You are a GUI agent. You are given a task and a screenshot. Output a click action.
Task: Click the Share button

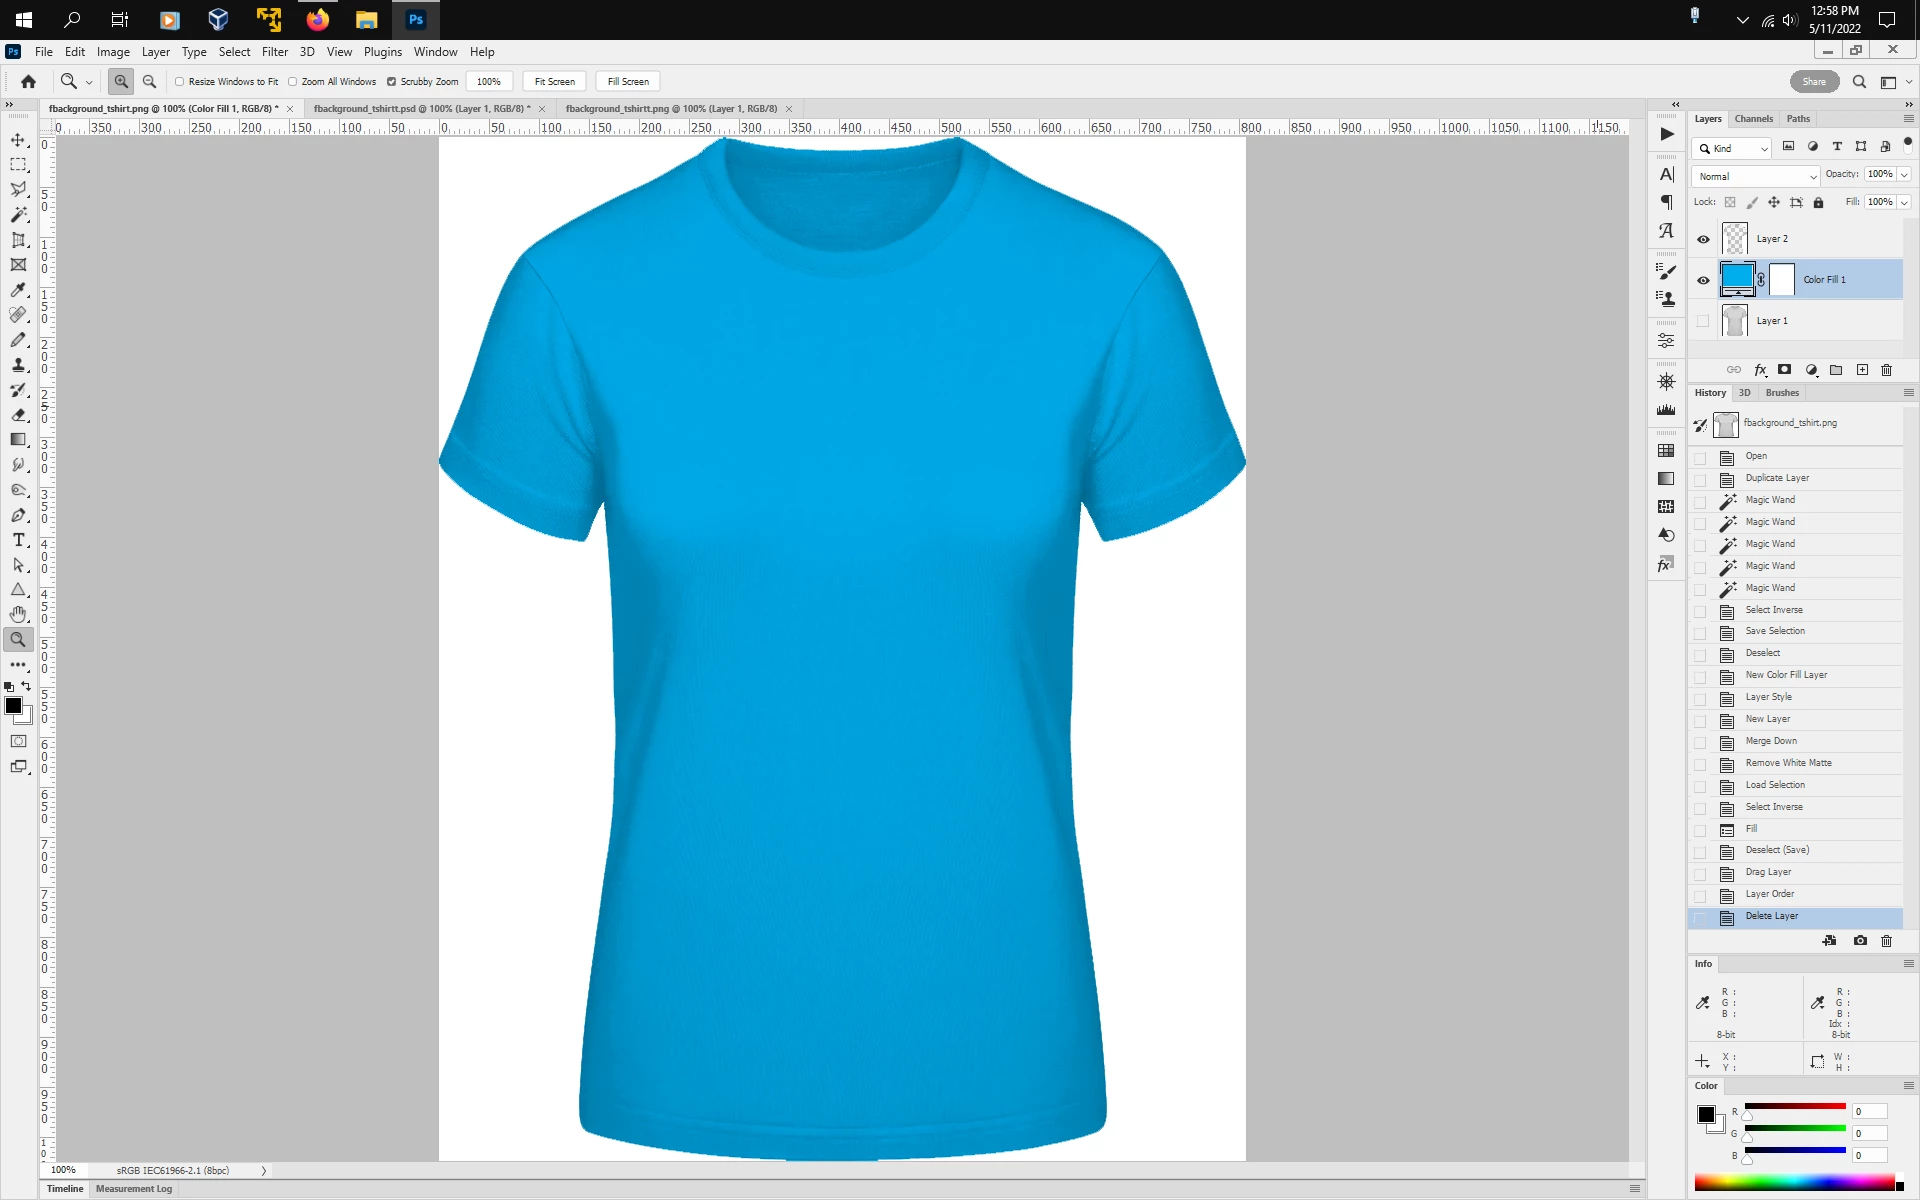click(1814, 82)
